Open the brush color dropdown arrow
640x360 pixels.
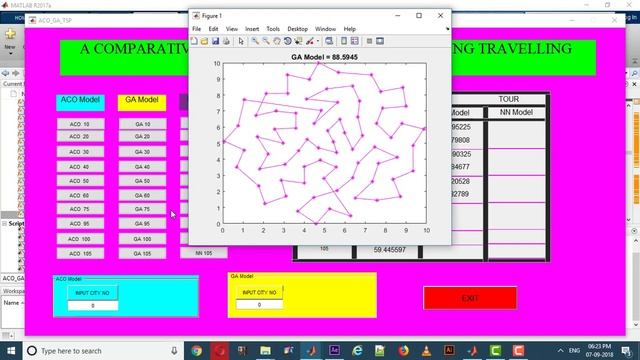click(x=318, y=41)
